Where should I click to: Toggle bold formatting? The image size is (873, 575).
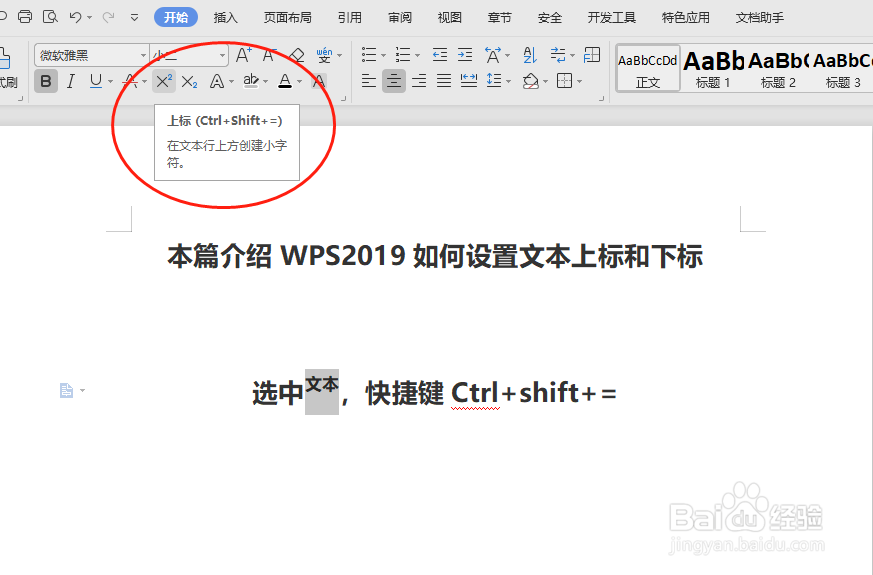tap(46, 81)
